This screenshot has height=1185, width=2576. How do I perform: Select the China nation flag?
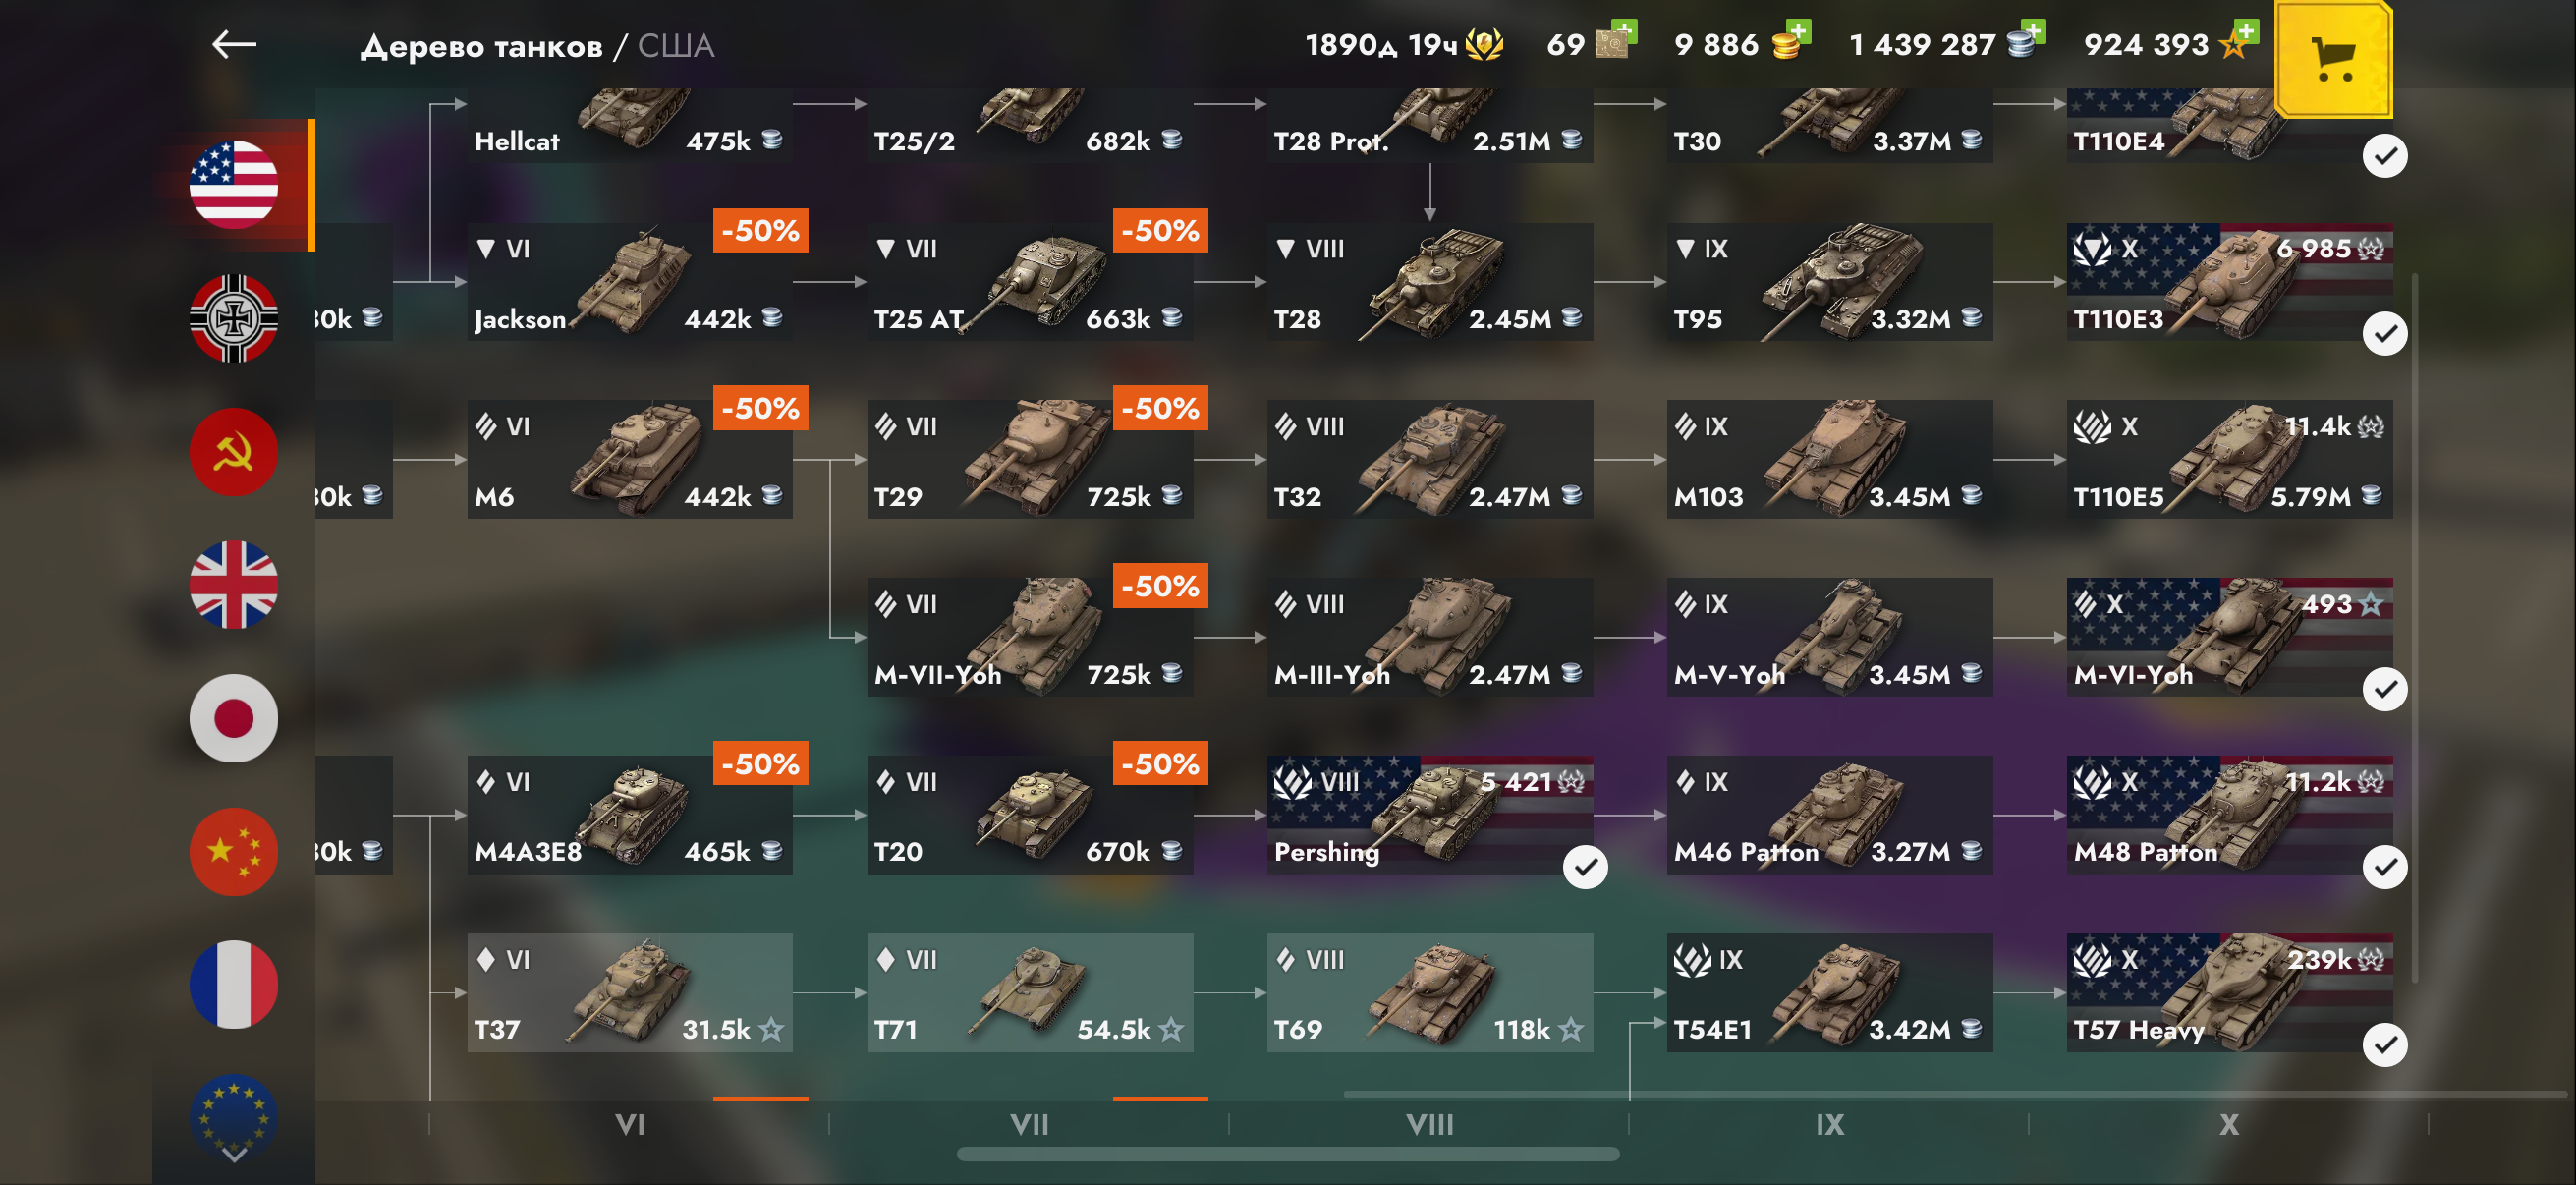click(234, 851)
